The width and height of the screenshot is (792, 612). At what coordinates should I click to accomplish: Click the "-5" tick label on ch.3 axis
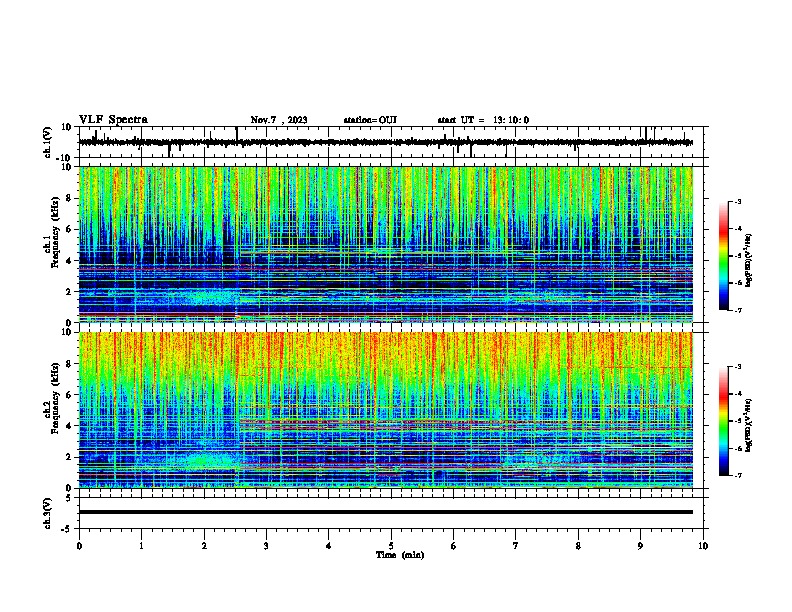67,529
